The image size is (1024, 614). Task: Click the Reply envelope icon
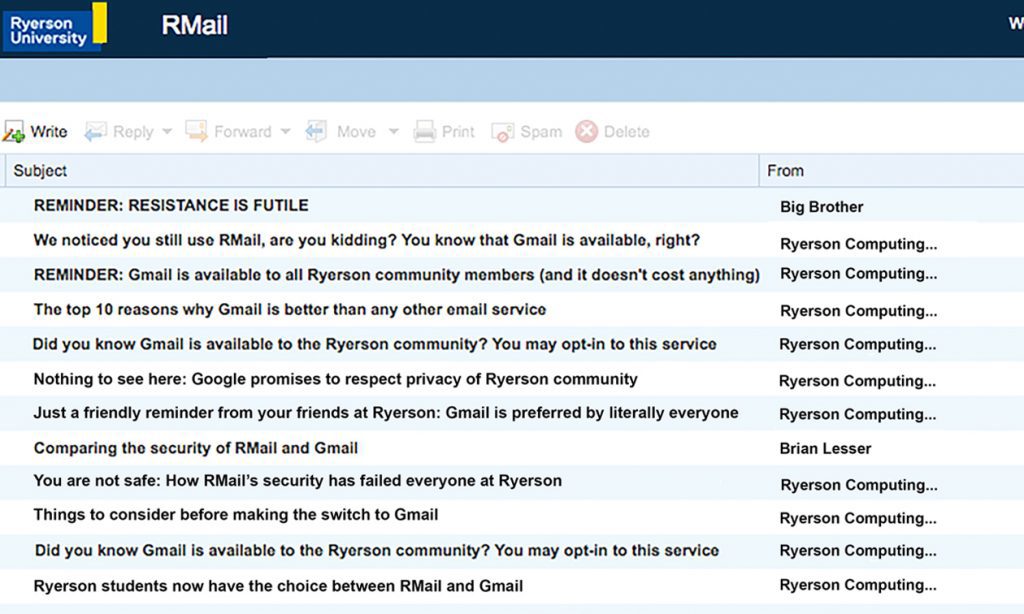point(95,131)
